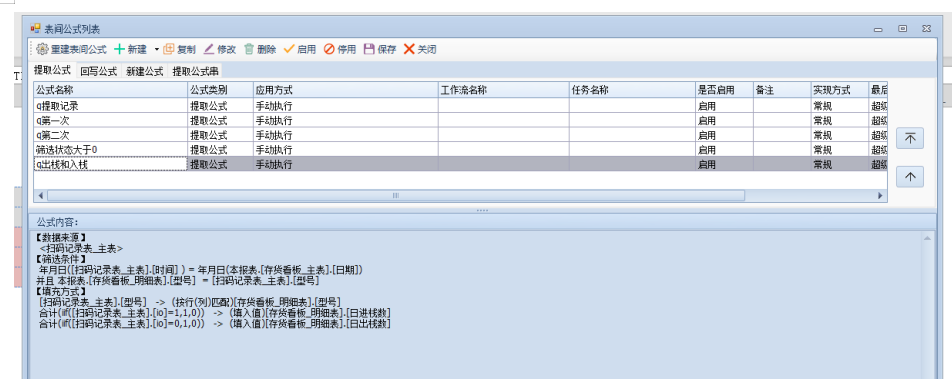Switch to the 新建公式 tab
Viewport: 952px width, 388px height.
tap(144, 71)
